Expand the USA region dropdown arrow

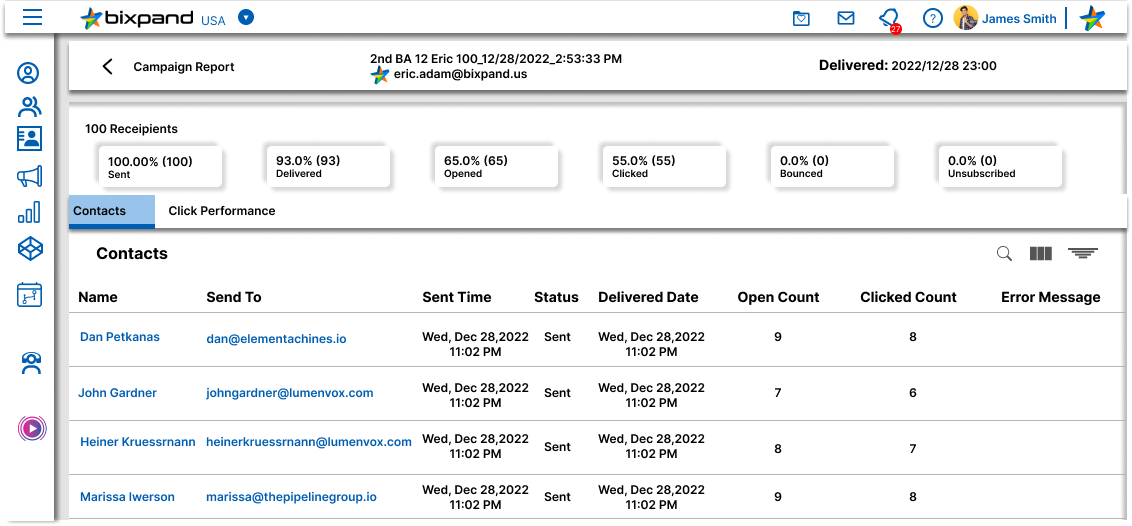[x=246, y=18]
